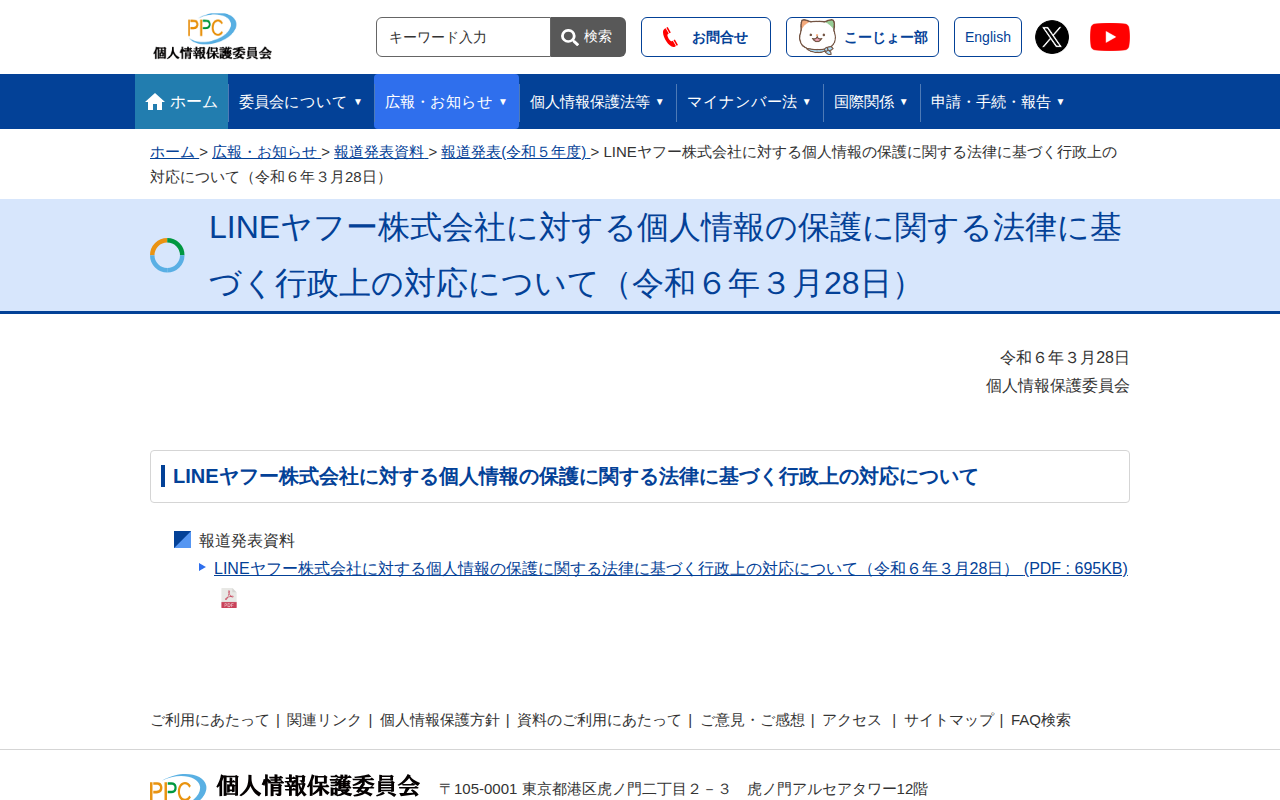Open the お問合せ contact button
Image resolution: width=1280 pixels, height=800 pixels.
click(x=706, y=37)
